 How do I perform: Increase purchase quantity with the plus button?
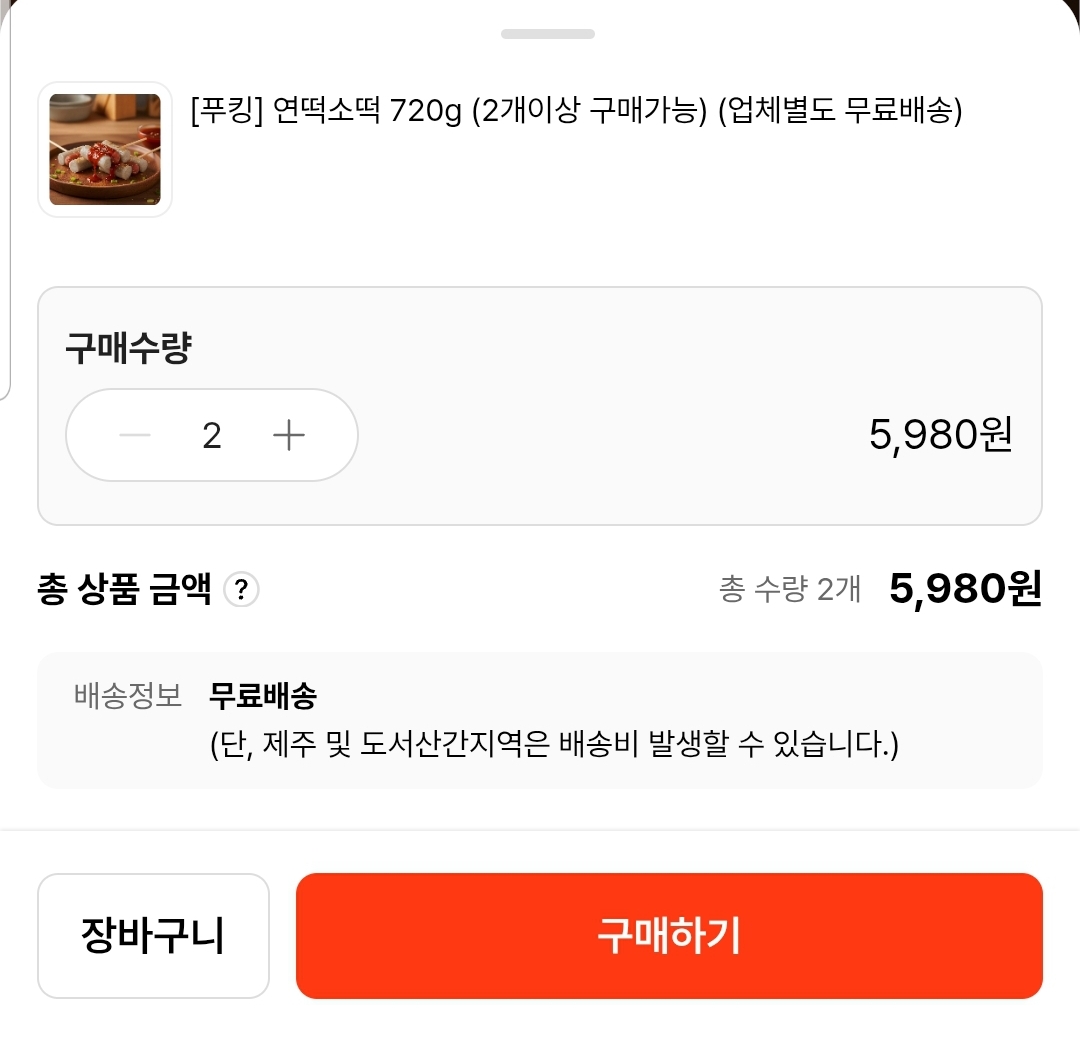(x=289, y=435)
